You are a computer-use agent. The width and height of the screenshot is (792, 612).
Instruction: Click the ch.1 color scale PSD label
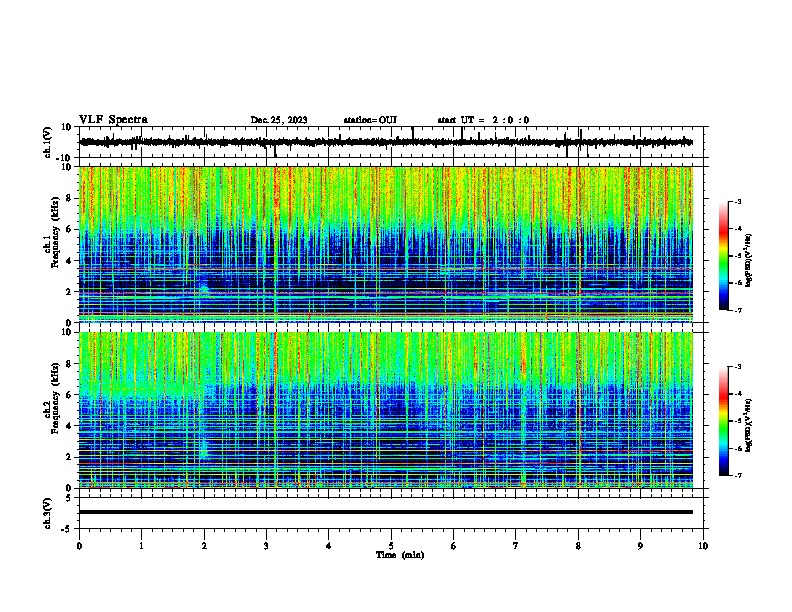click(x=748, y=261)
